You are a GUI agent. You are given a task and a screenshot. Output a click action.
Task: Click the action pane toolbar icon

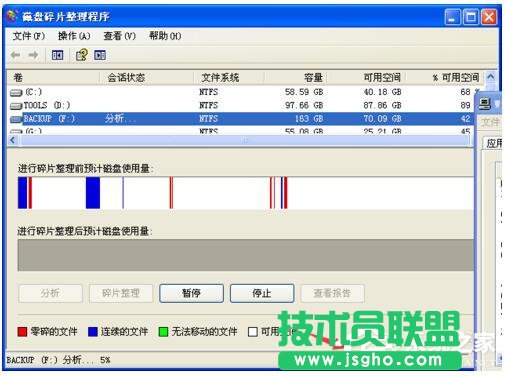pos(100,55)
